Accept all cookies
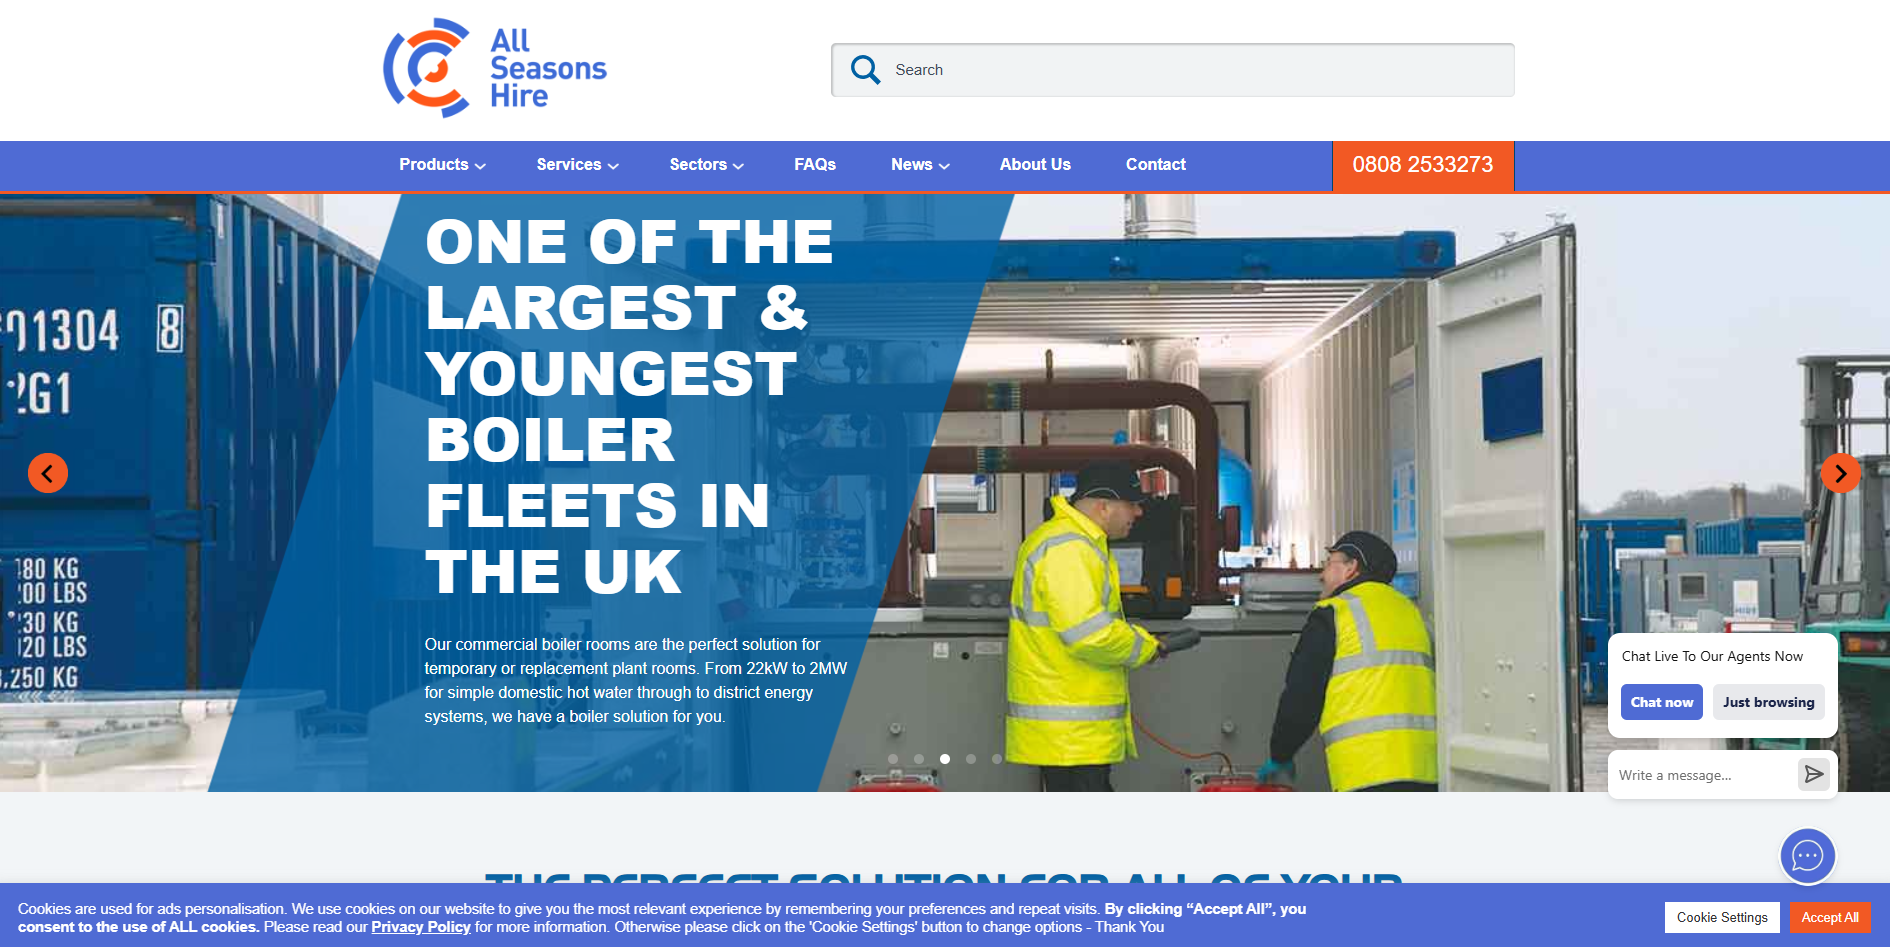The image size is (1890, 947). pos(1829,917)
